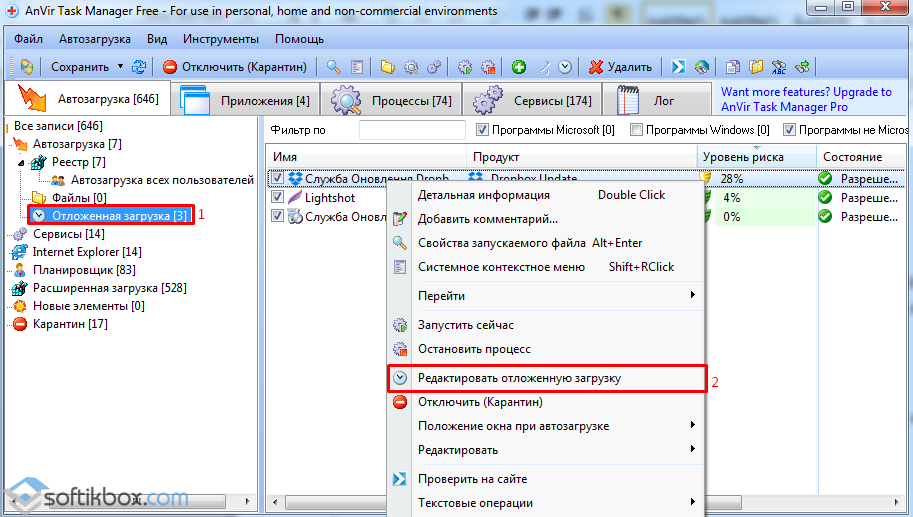913x517 pixels.
Task: Click the green plus add-entry toolbar icon
Action: click(519, 67)
